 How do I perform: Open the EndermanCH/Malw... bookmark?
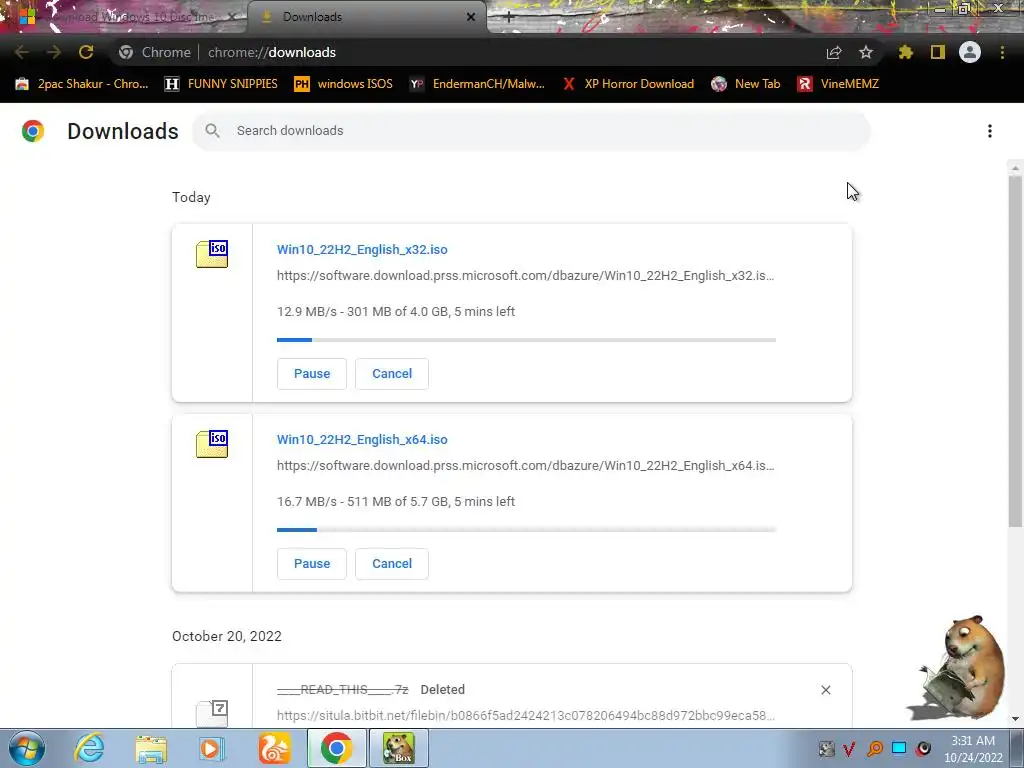click(477, 84)
